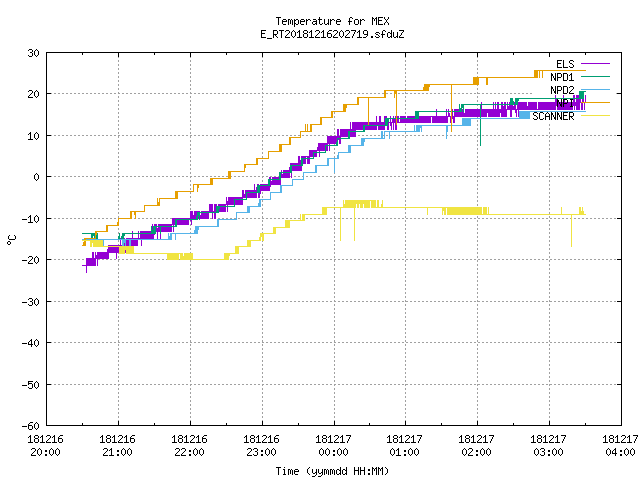The width and height of the screenshot is (640, 480).
Task: Click the x-axis label 181217 02:00
Action: pyautogui.click(x=476, y=446)
